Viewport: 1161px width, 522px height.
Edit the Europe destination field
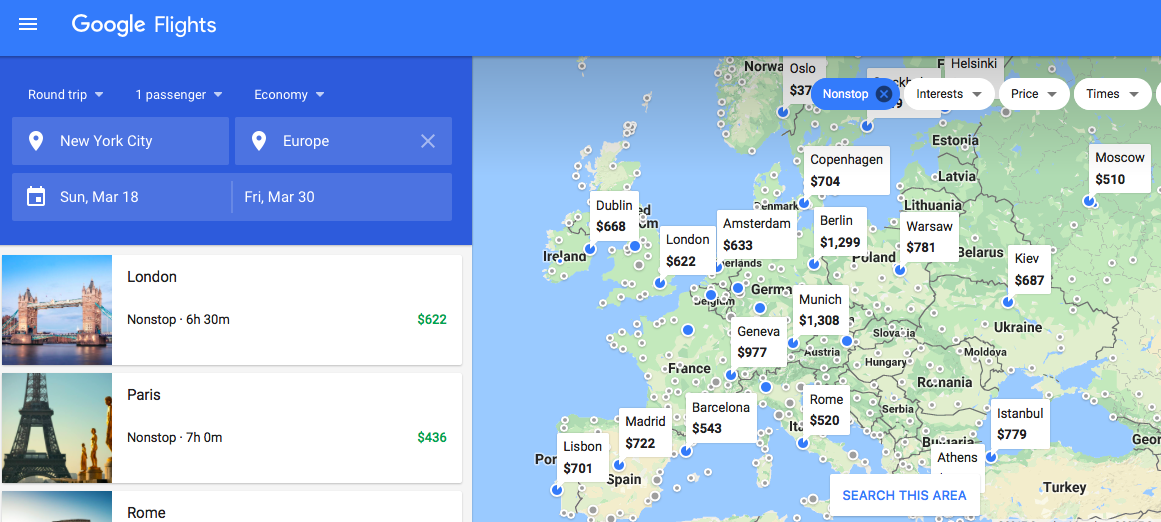tap(344, 141)
